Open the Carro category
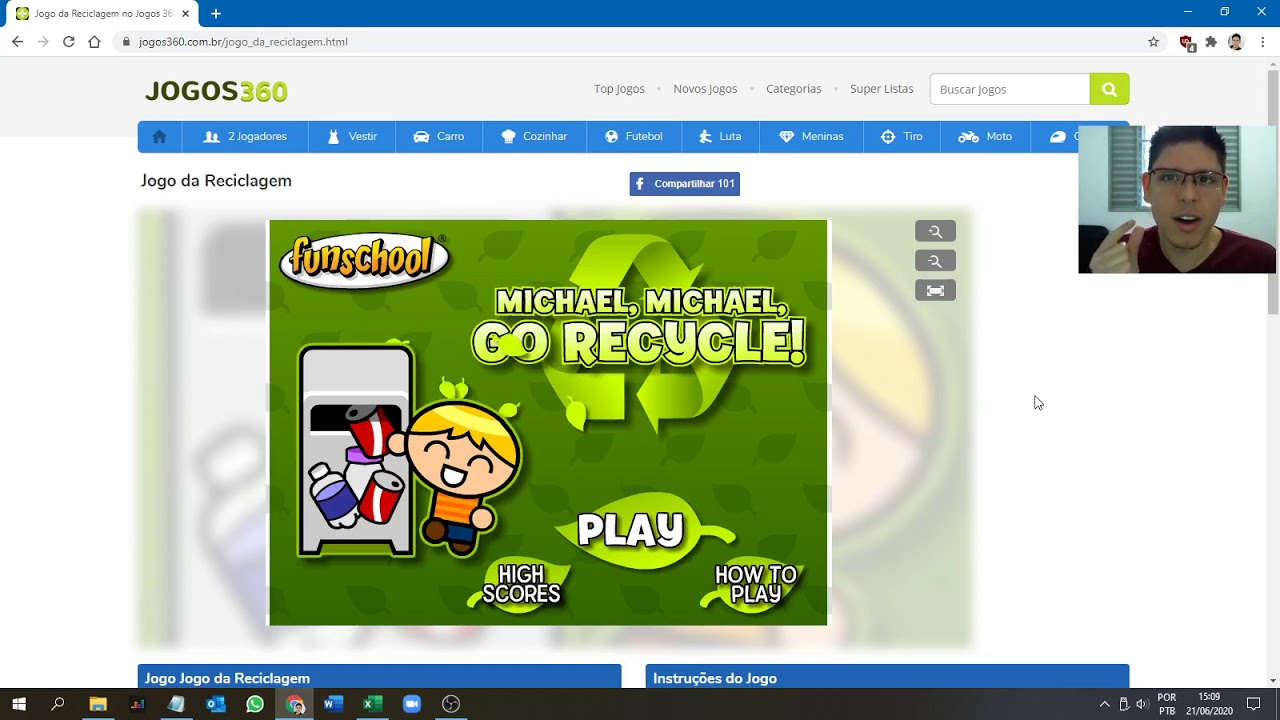Screen dimensions: 1280x720 click(x=439, y=137)
